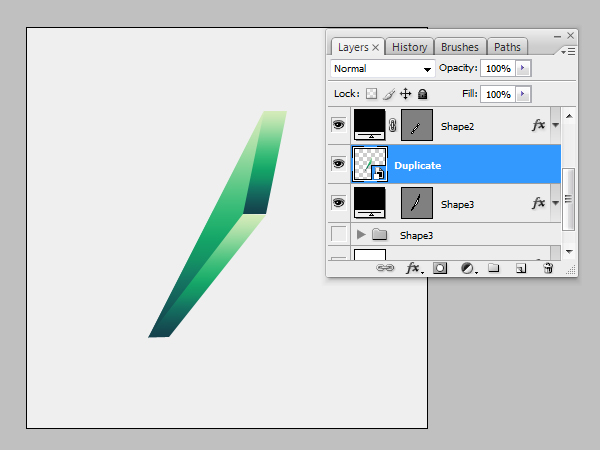Select the Shape3 layer fill thumbnail
This screenshot has width=600, height=450.
(x=369, y=203)
